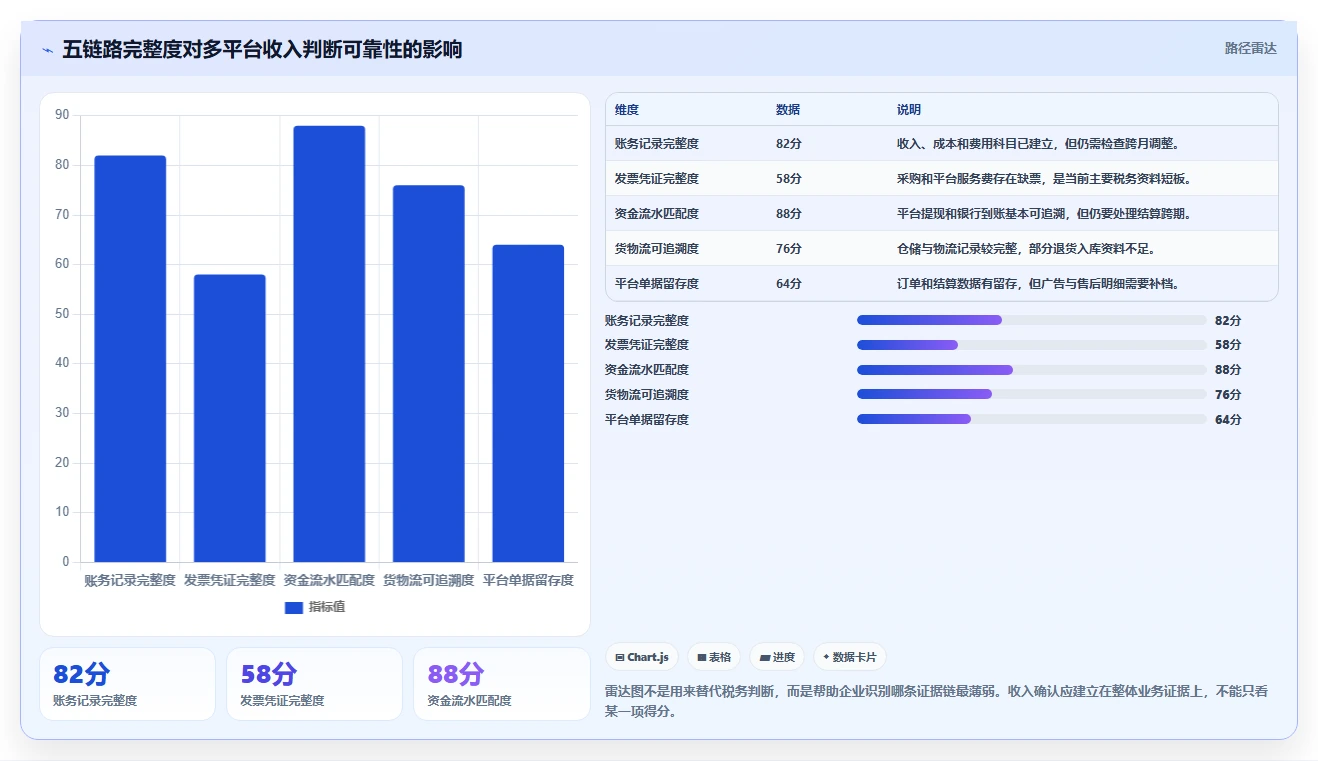Click the 货物流可追溯度 label in the progress list
Viewport: 1318px width, 761px height.
(647, 395)
